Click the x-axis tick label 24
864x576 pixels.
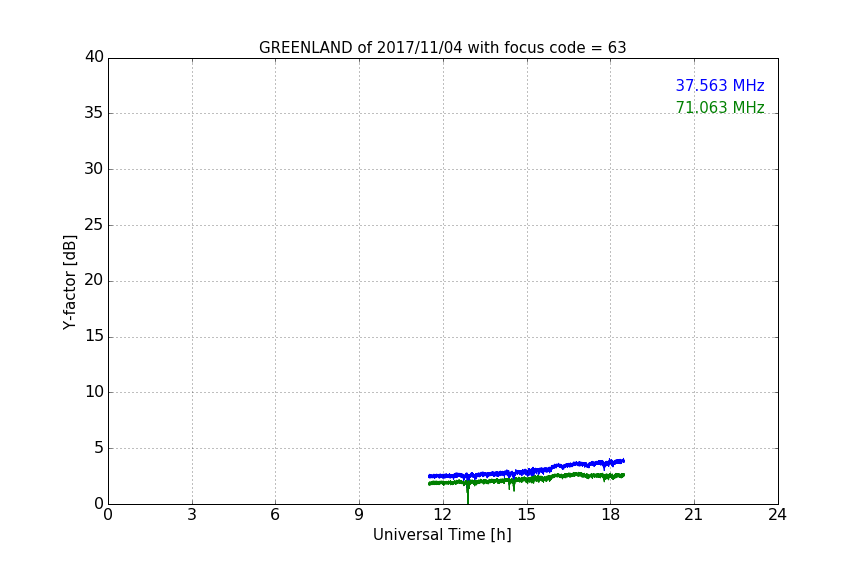click(x=777, y=515)
